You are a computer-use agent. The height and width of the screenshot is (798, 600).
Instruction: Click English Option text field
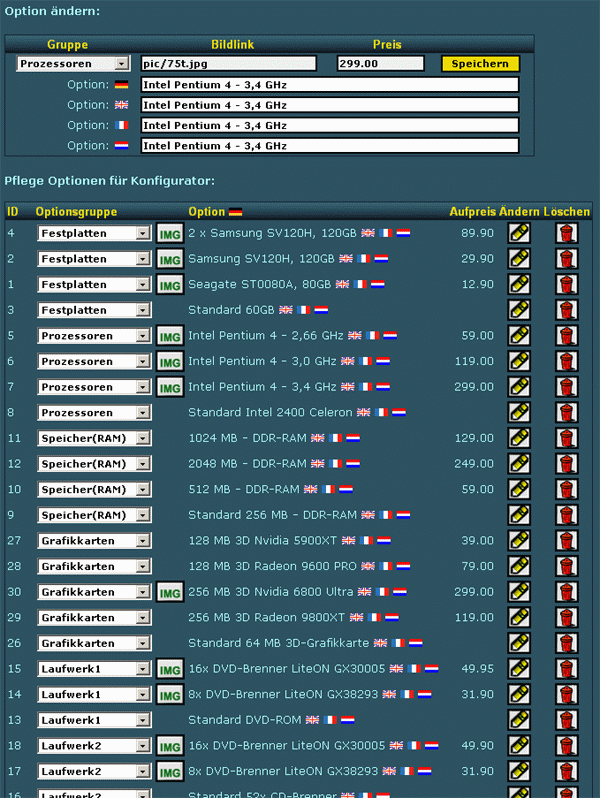(x=330, y=105)
